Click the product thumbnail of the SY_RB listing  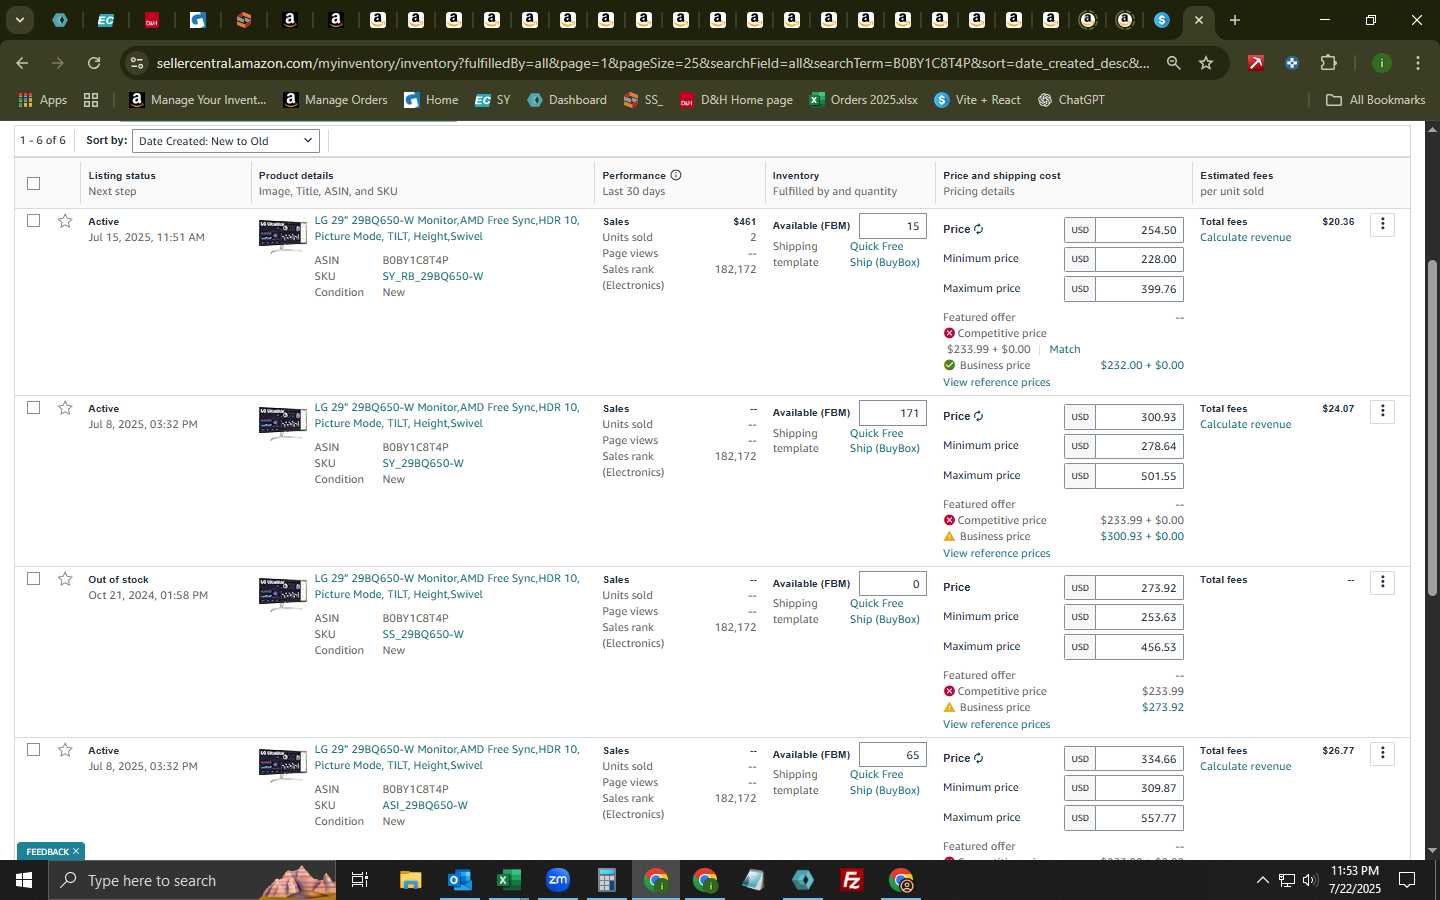282,236
